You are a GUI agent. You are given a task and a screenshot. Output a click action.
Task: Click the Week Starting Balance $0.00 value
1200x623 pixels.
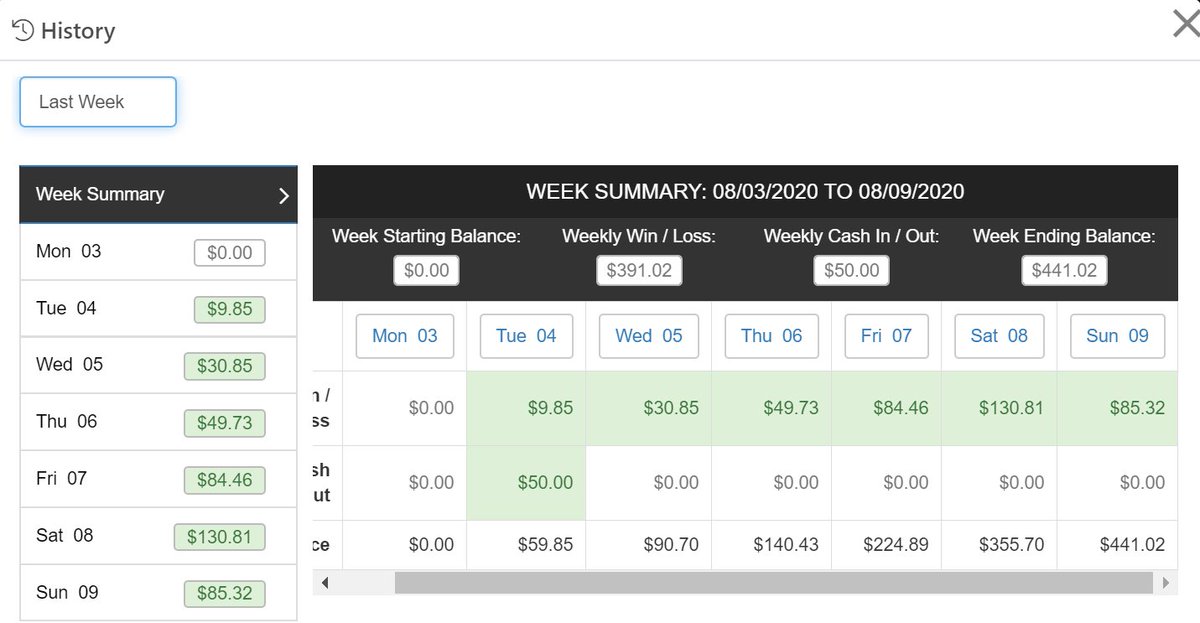(427, 270)
